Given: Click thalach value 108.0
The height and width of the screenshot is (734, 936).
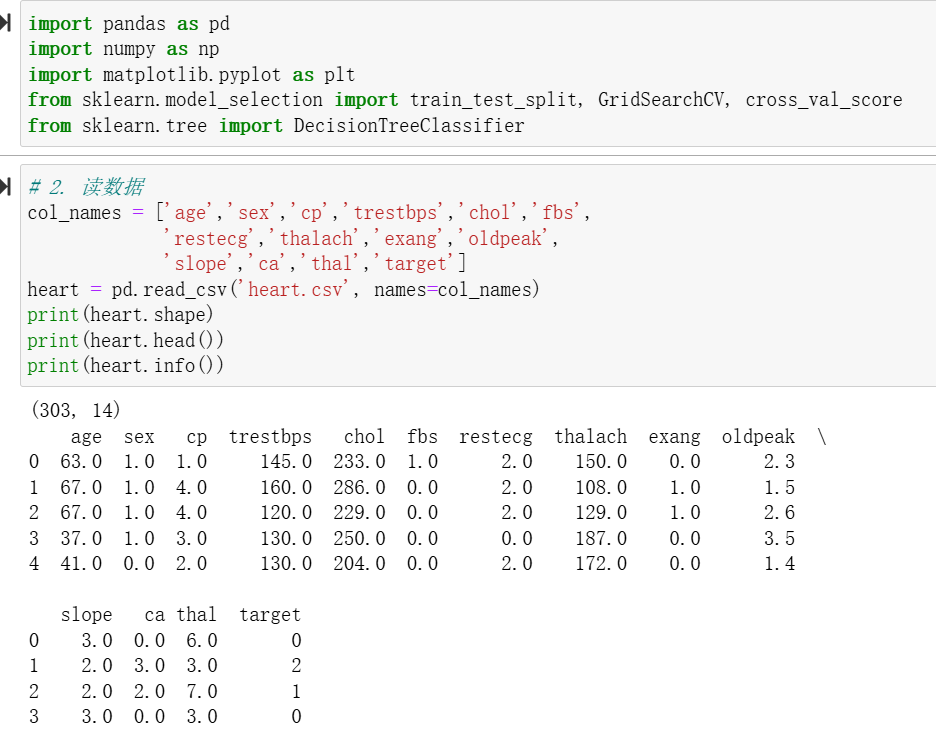Looking at the screenshot, I should pyautogui.click(x=601, y=488).
